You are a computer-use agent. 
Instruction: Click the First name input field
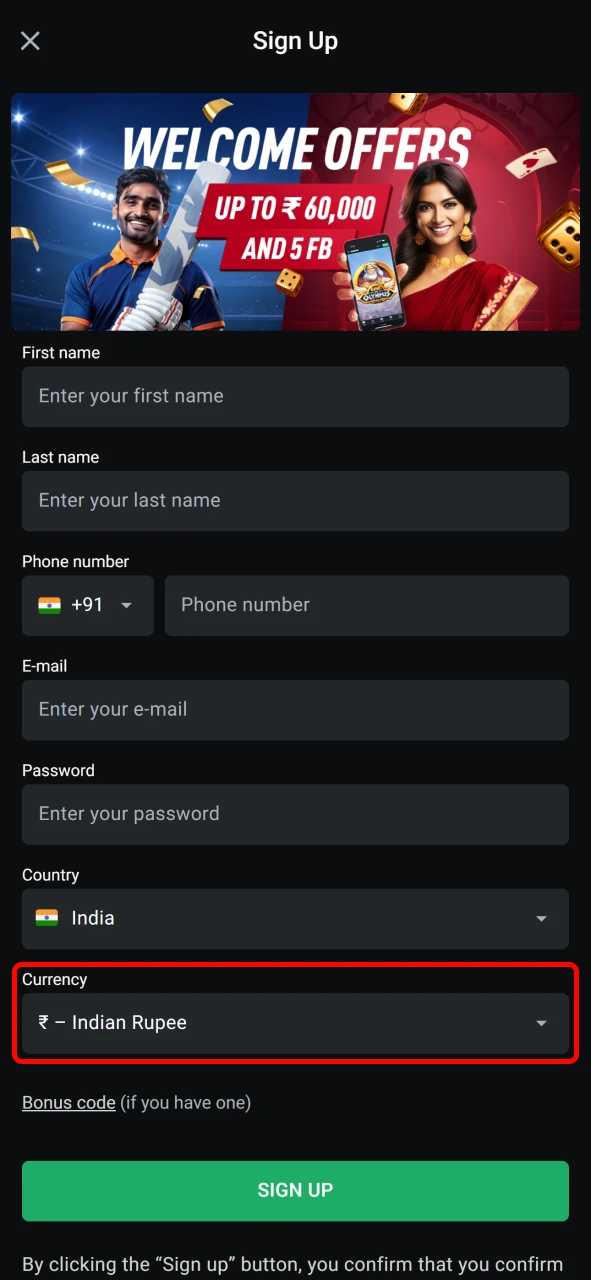point(295,396)
